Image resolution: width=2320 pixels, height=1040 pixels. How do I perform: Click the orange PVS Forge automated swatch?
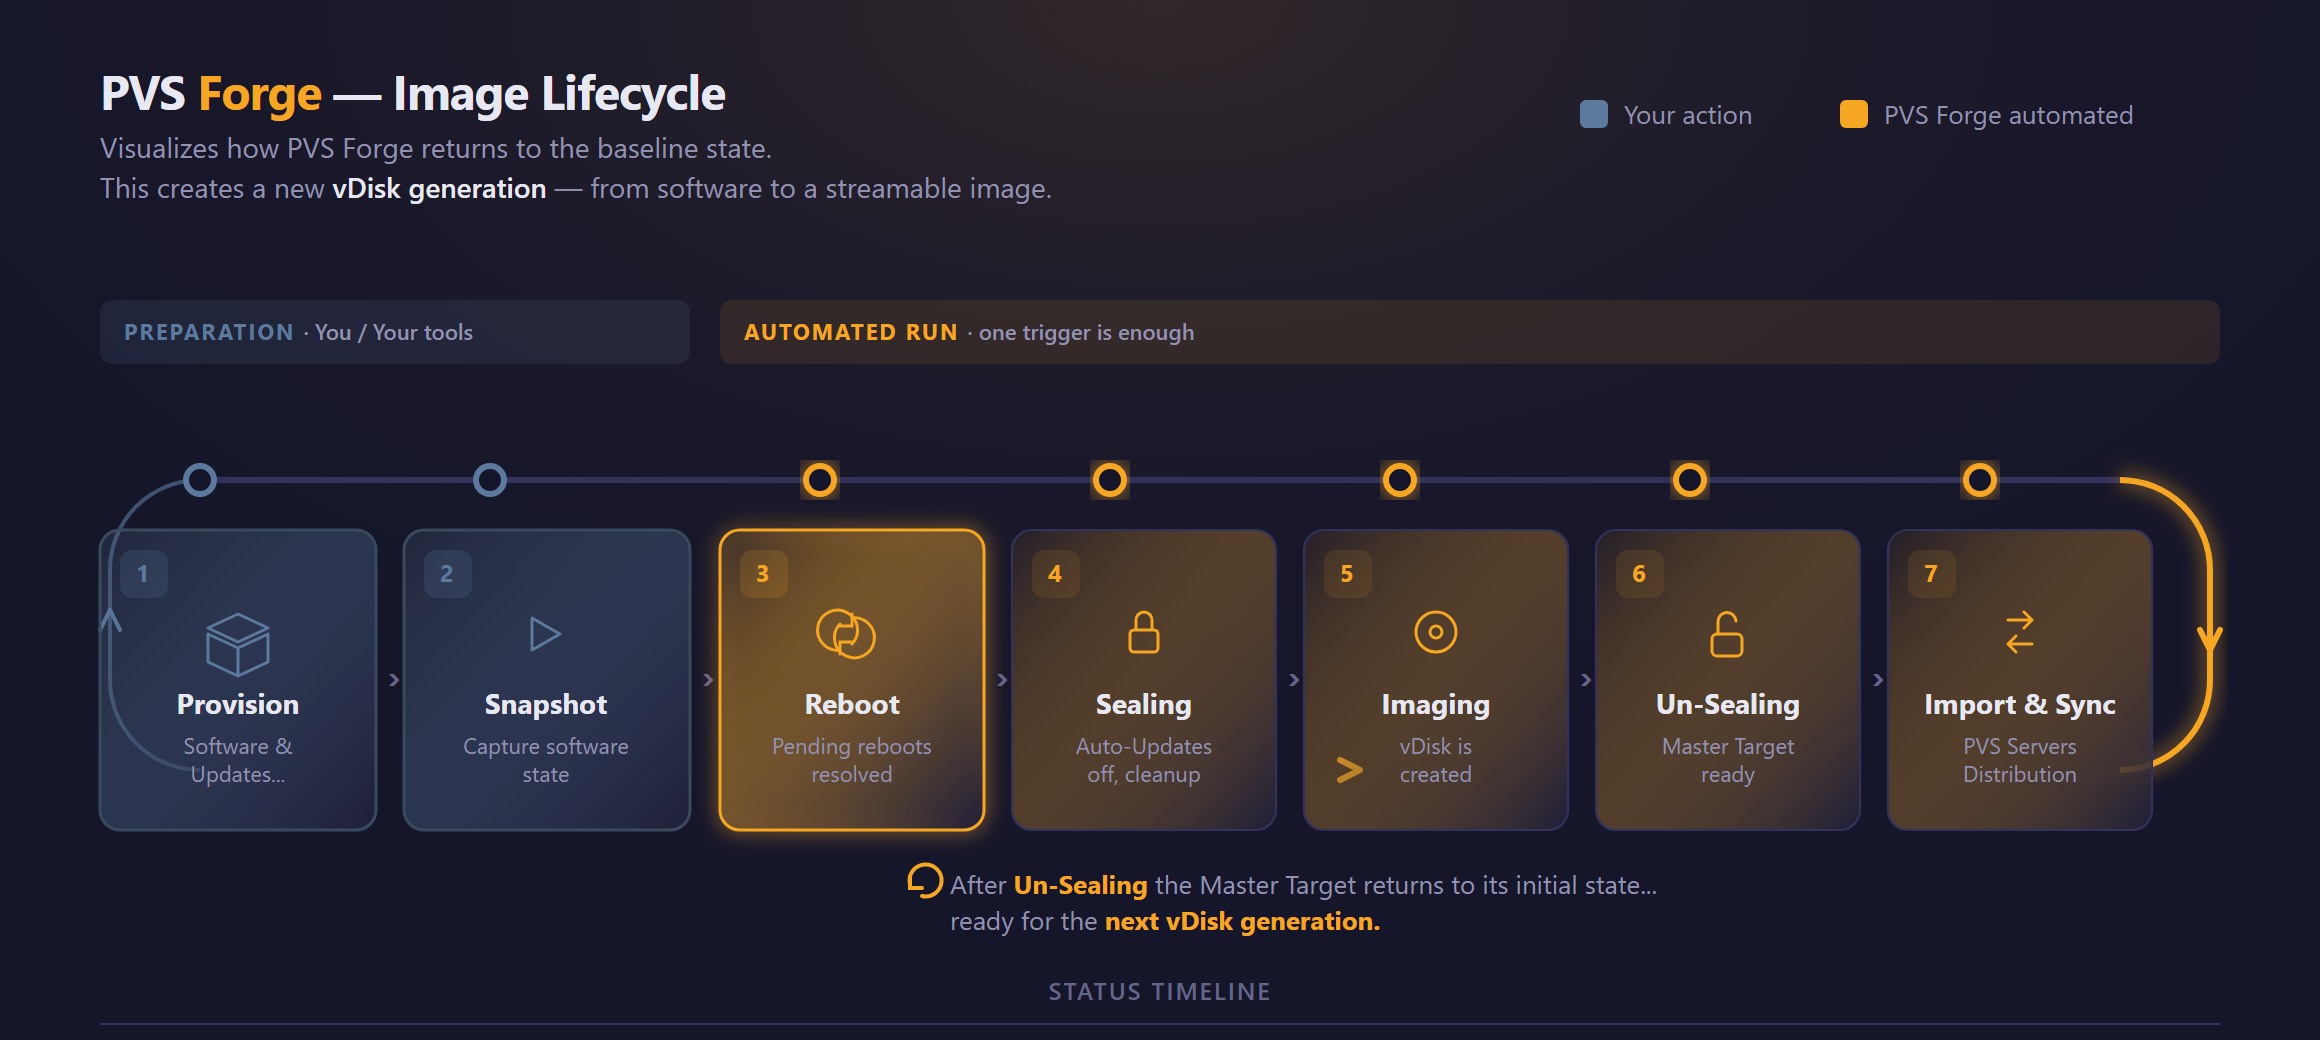point(1854,114)
